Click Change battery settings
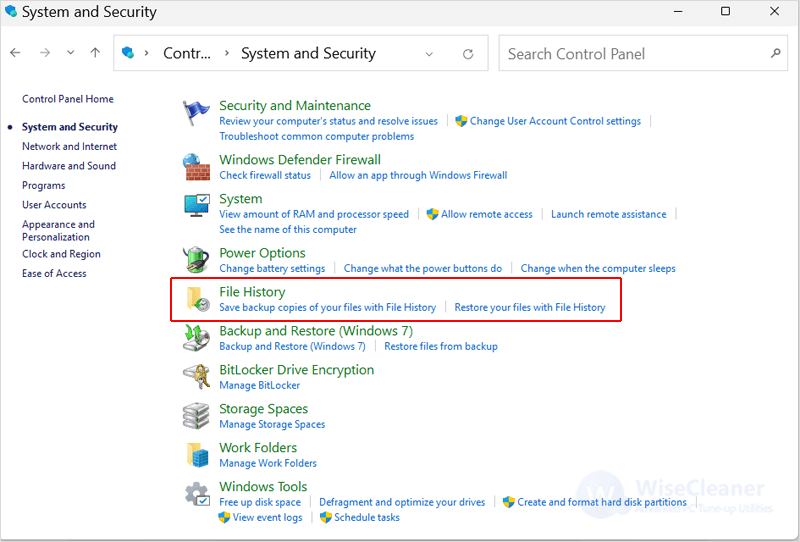This screenshot has width=800, height=542. pos(272,268)
